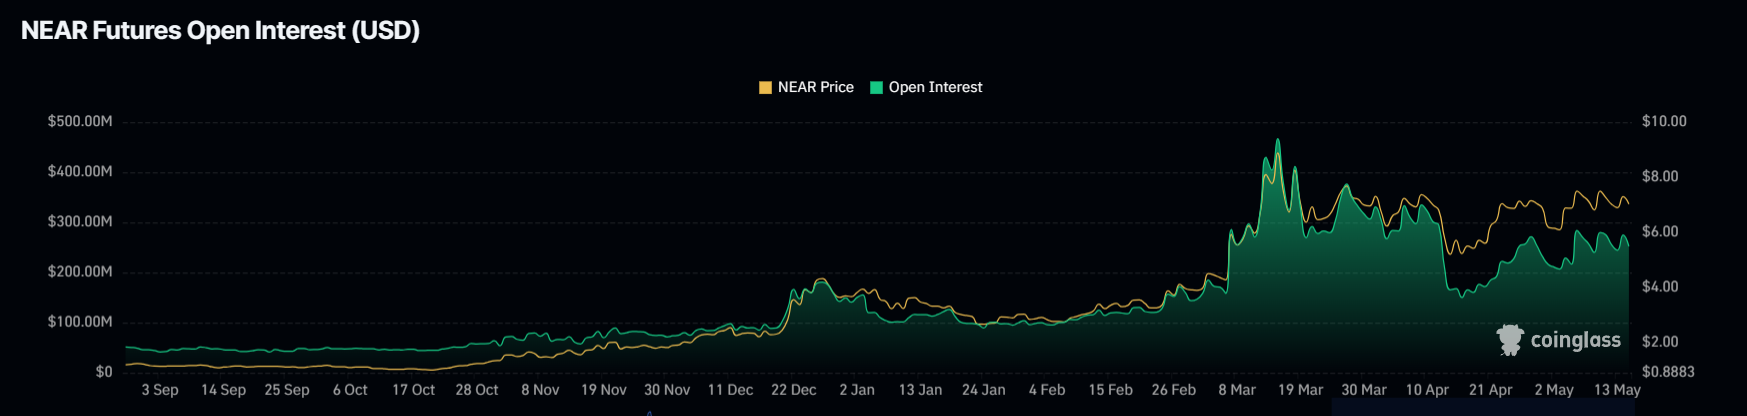Image resolution: width=1747 pixels, height=416 pixels.
Task: Click the $300.00M left axis label
Action: [80, 221]
